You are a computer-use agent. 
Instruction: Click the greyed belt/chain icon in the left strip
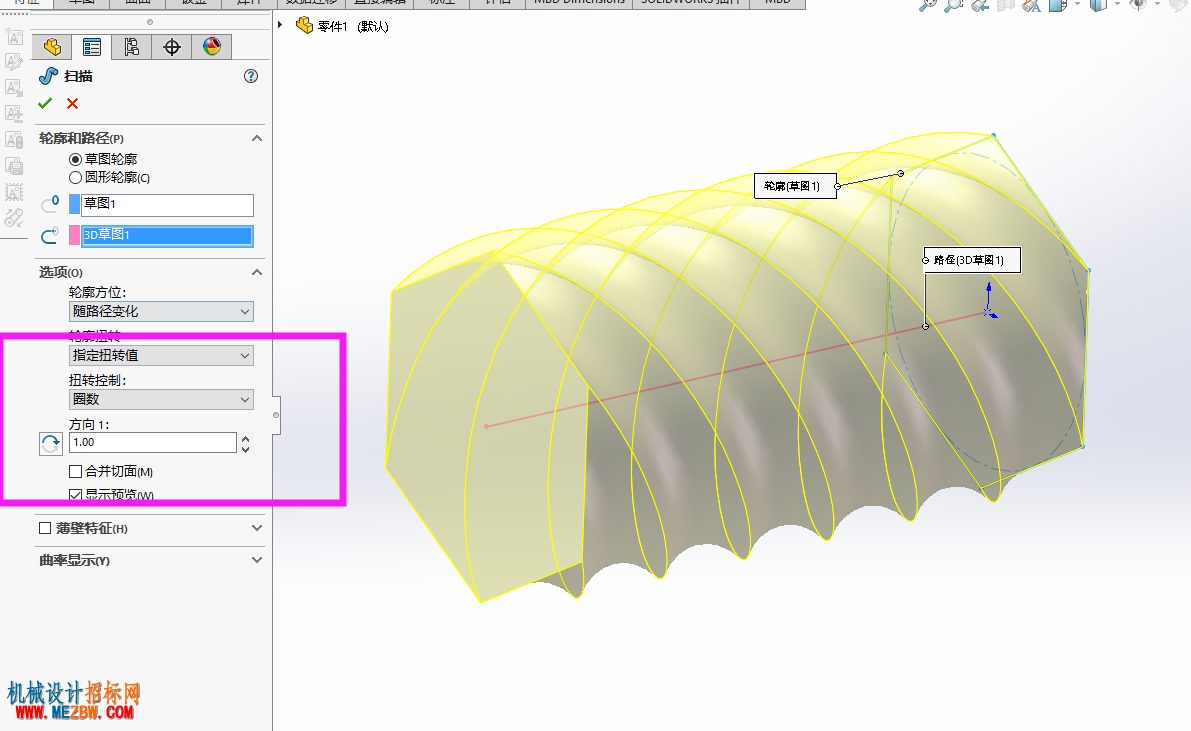click(x=14, y=218)
